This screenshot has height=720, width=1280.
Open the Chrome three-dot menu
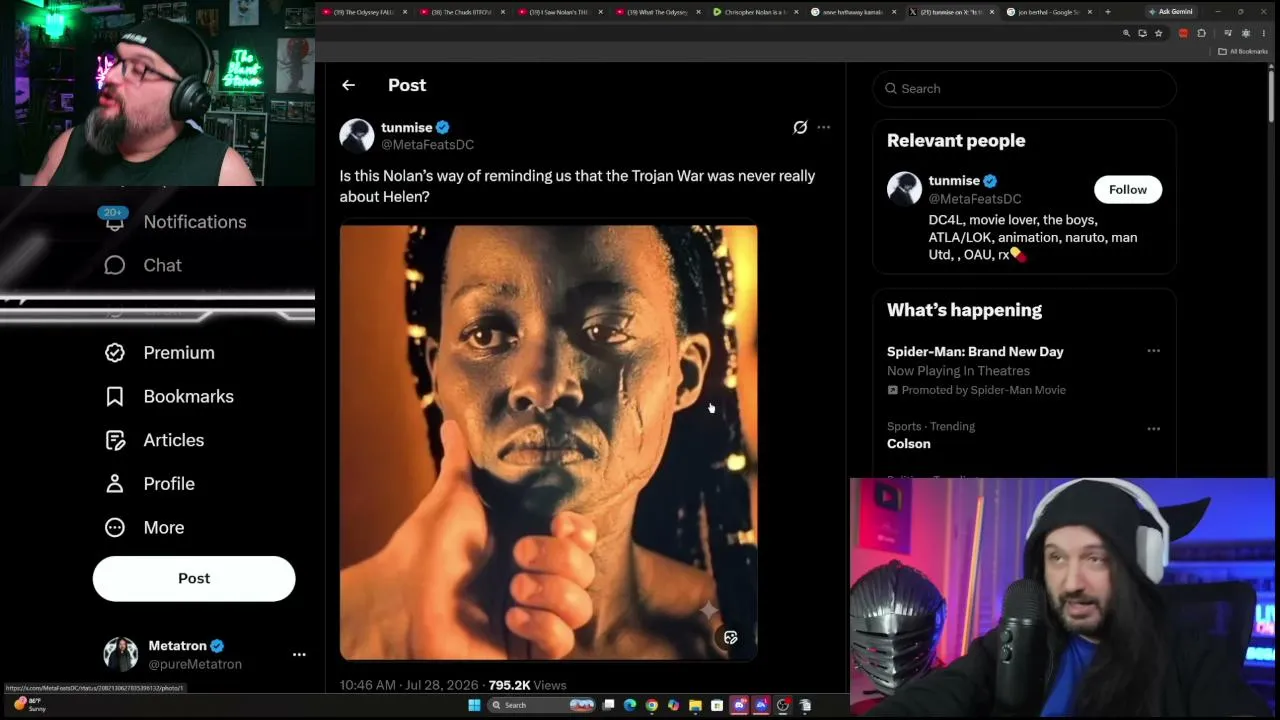[1264, 33]
